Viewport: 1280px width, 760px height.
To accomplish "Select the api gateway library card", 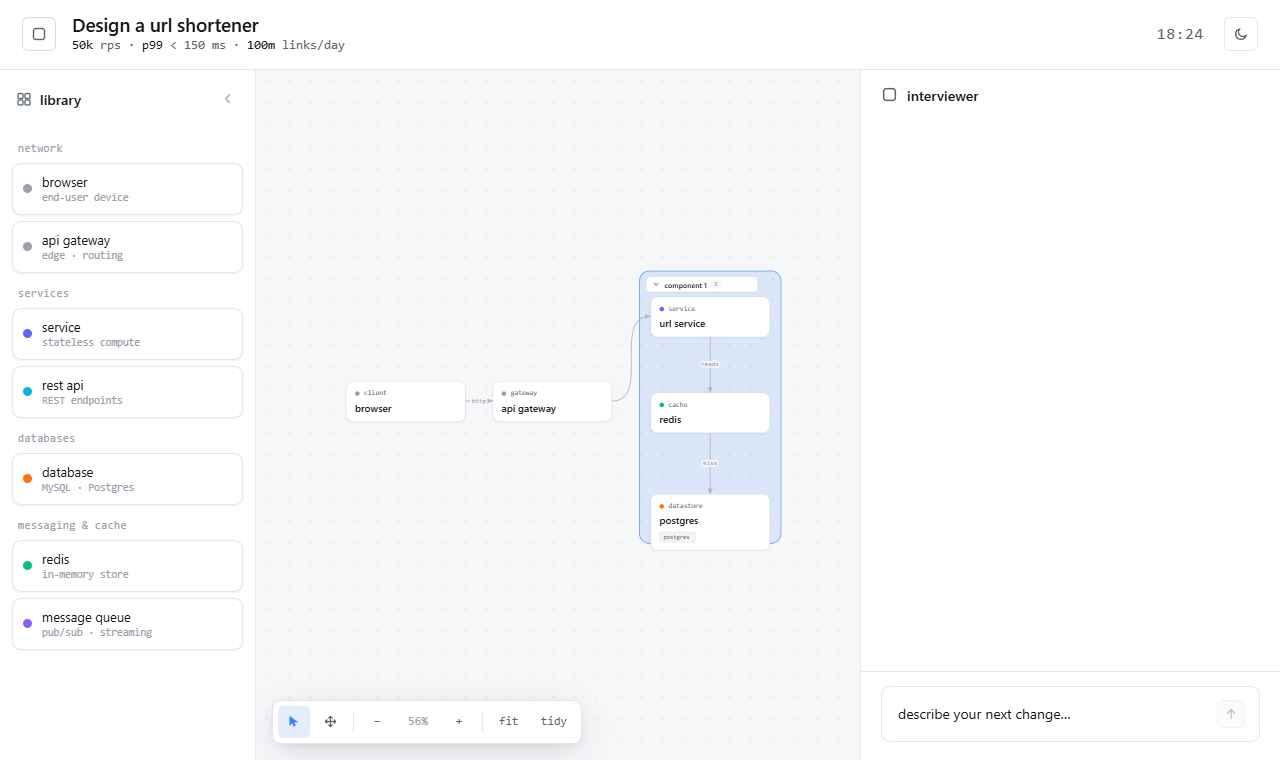I will [127, 247].
